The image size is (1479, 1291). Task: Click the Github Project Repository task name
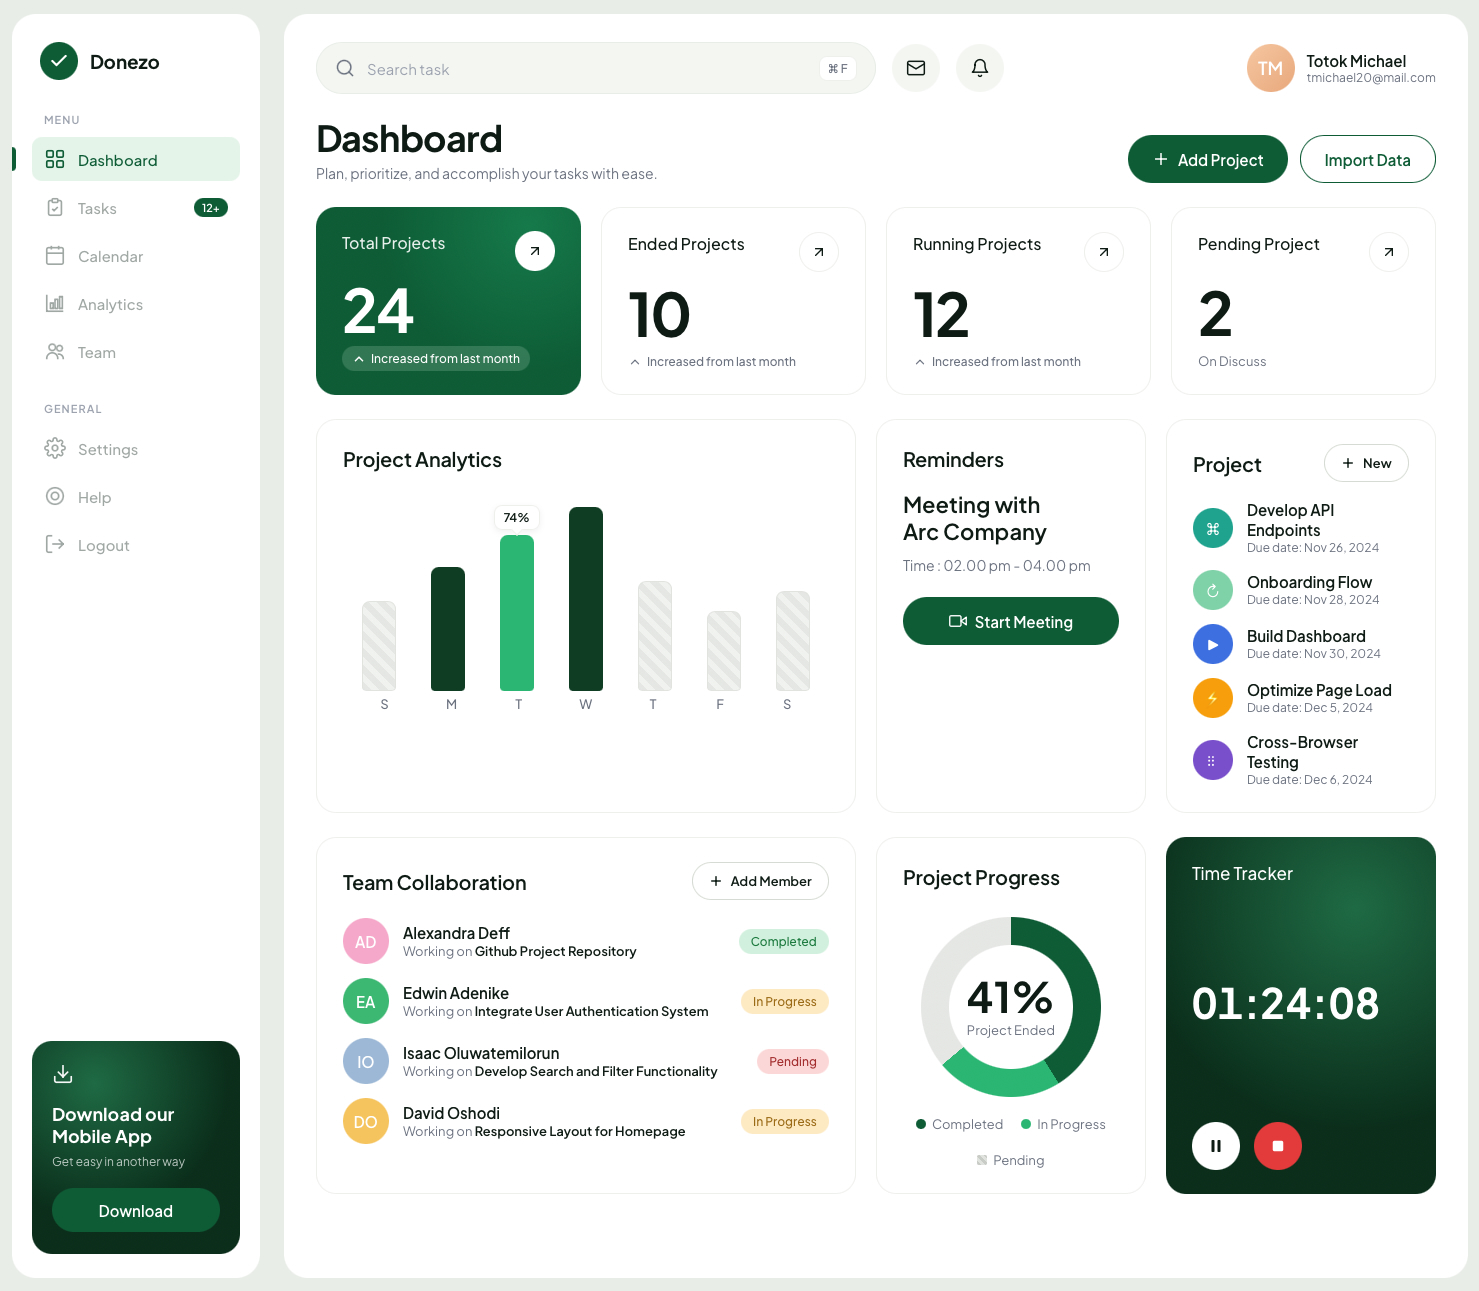coord(556,951)
